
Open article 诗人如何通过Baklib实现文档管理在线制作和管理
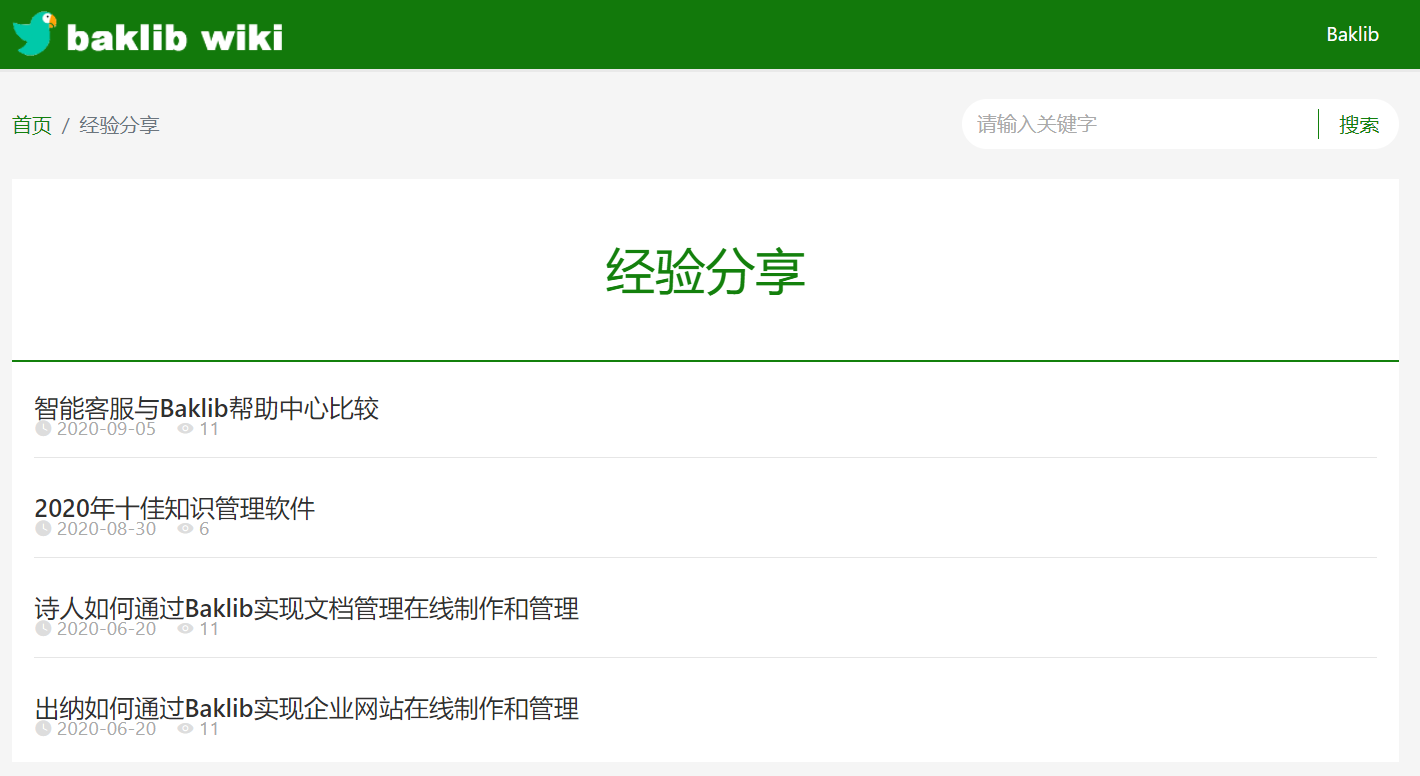(306, 608)
